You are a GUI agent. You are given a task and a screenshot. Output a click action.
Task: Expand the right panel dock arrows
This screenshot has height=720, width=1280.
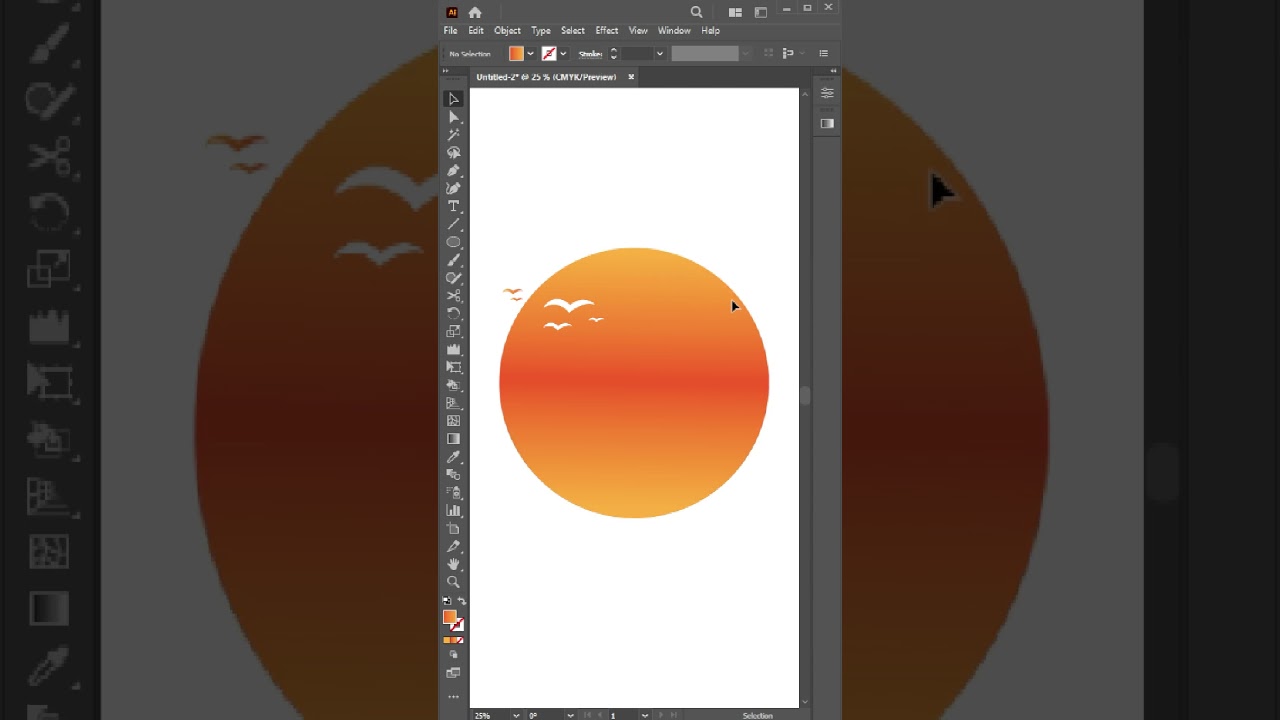[834, 71]
